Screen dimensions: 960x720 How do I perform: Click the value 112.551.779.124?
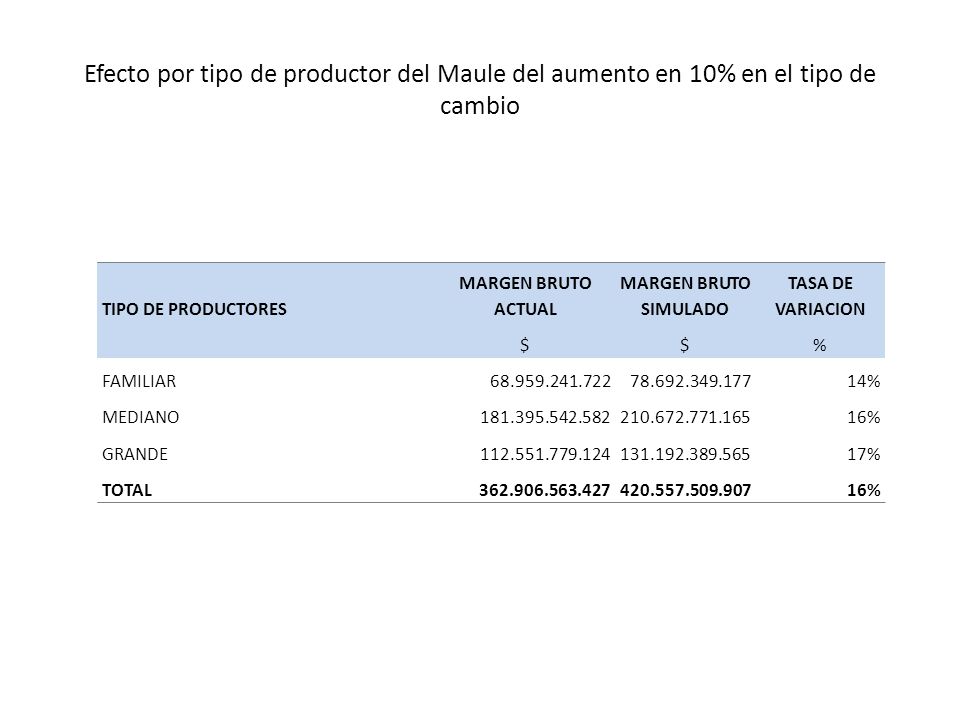pyautogui.click(x=545, y=454)
